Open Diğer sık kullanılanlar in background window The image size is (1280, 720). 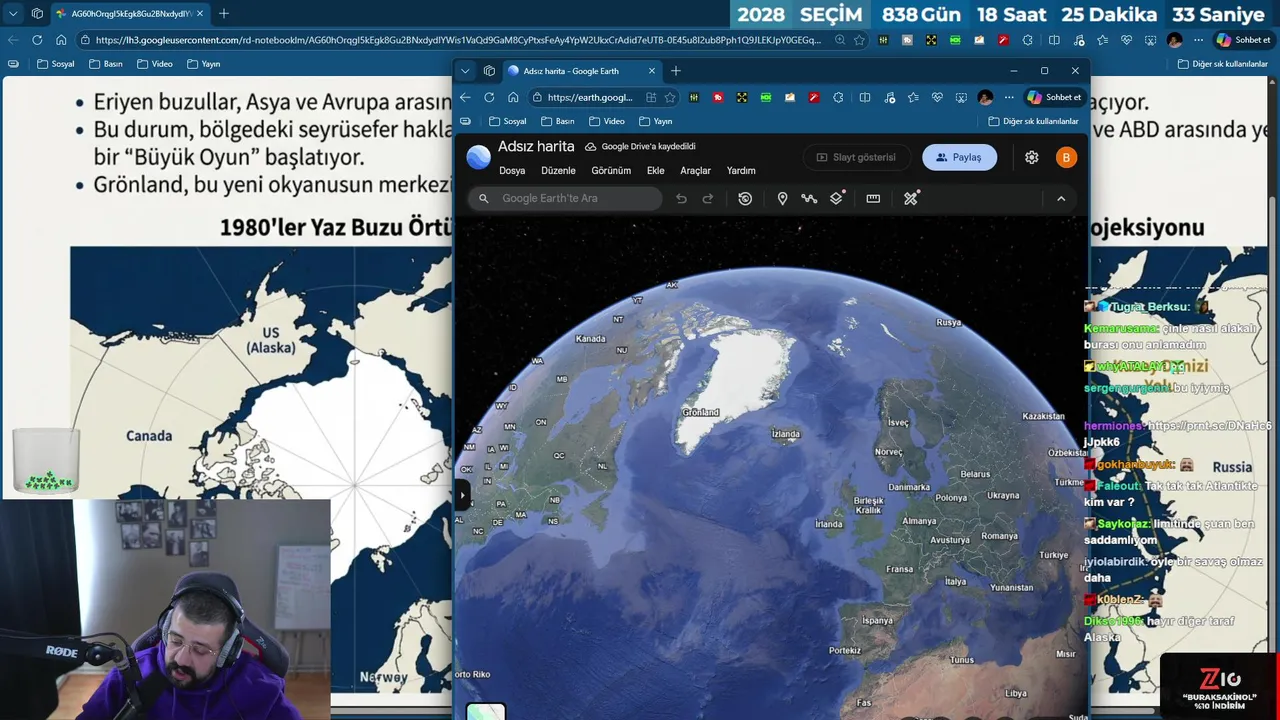(x=1221, y=64)
